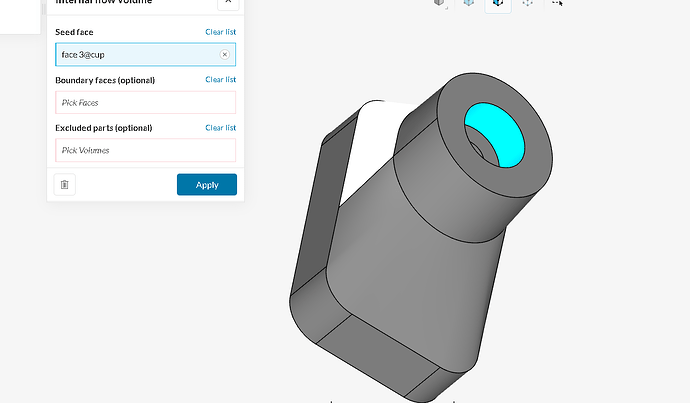Click the 'Seed face' label

pos(74,32)
